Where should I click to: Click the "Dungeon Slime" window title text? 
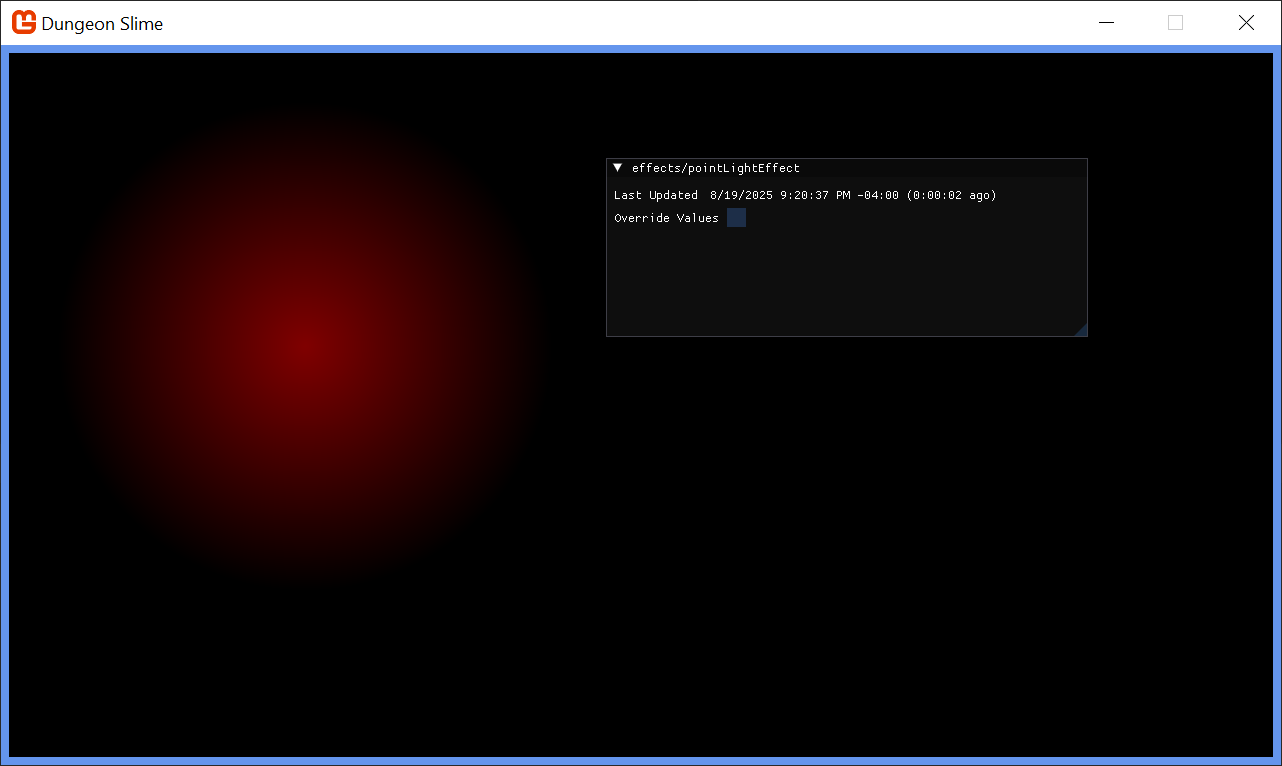(102, 23)
